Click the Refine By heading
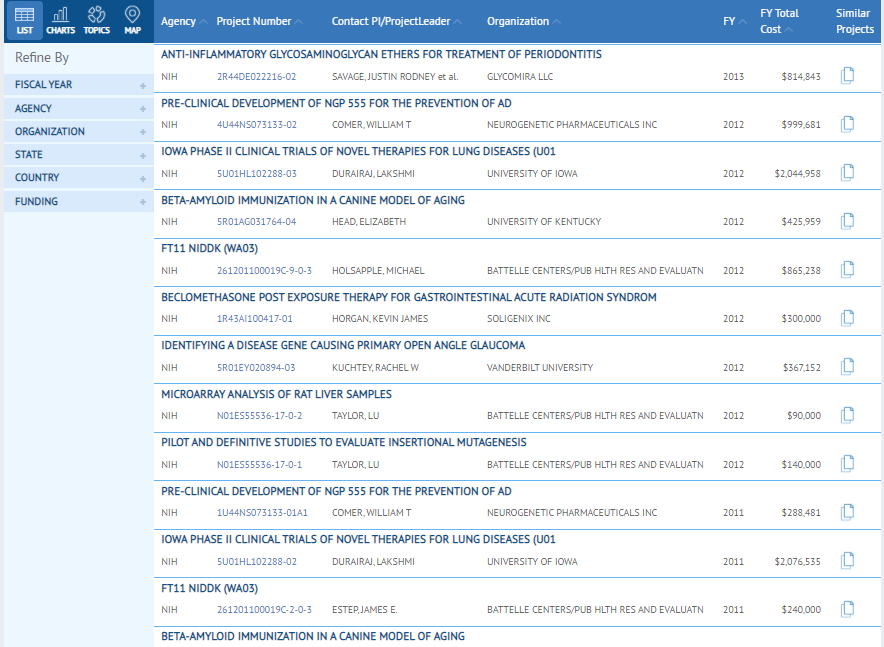Viewport: 884px width, 647px height. point(42,57)
